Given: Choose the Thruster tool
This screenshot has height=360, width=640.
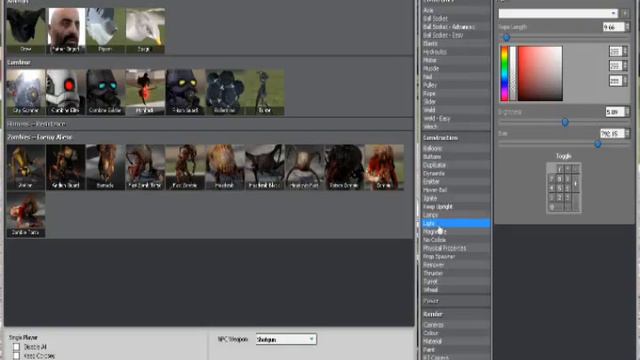Looking at the screenshot, I should pyautogui.click(x=456, y=273).
